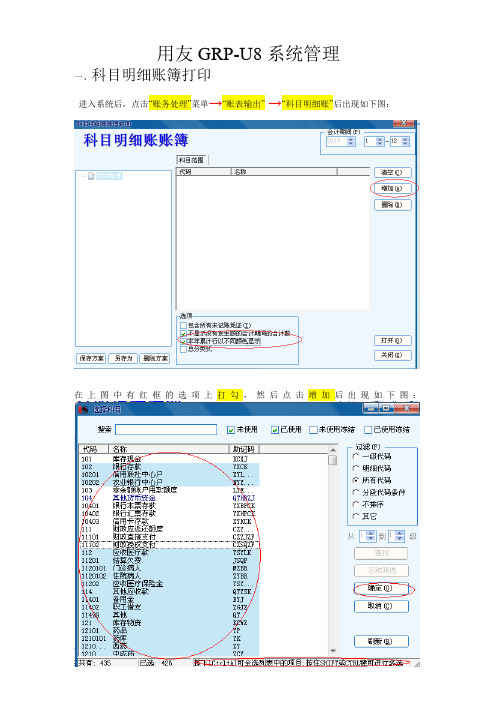
Task: Click the 到 level spinner
Action: click(x=397, y=536)
